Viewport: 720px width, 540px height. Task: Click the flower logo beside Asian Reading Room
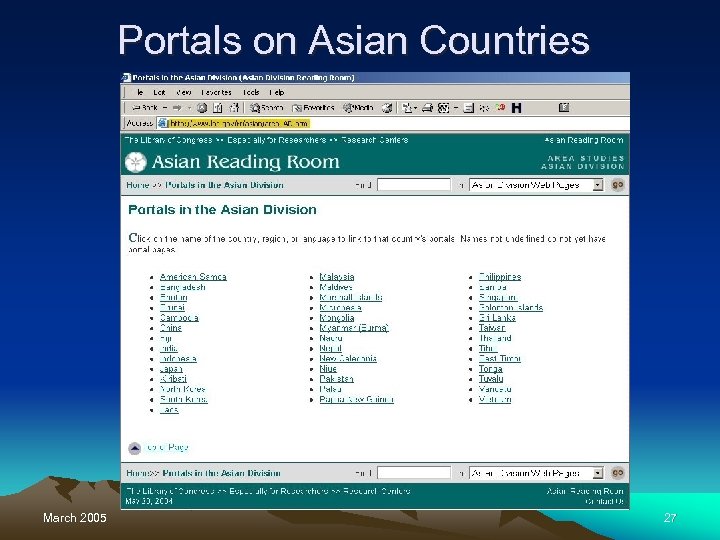[x=136, y=162]
